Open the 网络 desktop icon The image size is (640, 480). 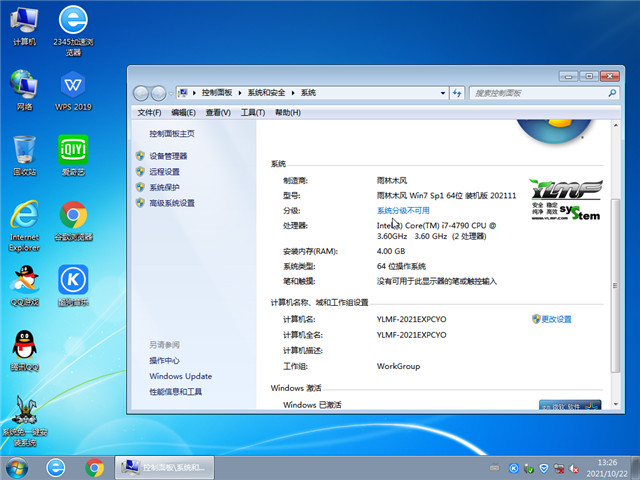click(24, 91)
